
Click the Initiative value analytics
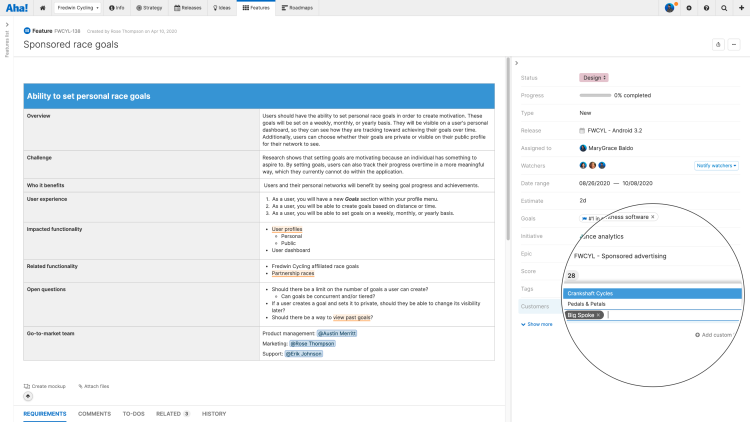[x=603, y=236]
